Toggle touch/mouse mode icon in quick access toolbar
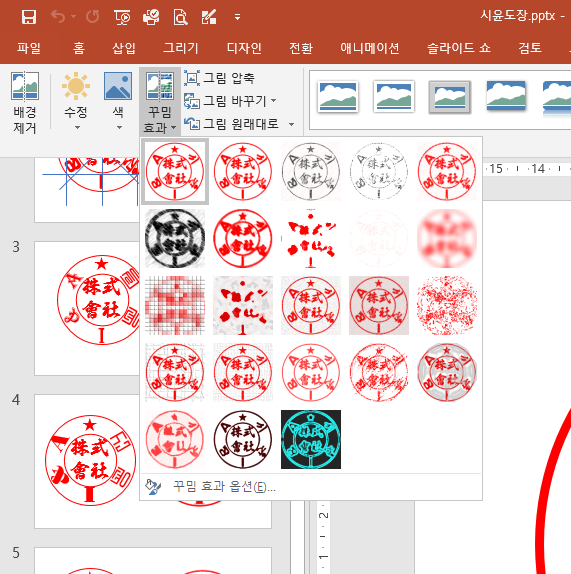The height and width of the screenshot is (574, 571). pos(209,17)
